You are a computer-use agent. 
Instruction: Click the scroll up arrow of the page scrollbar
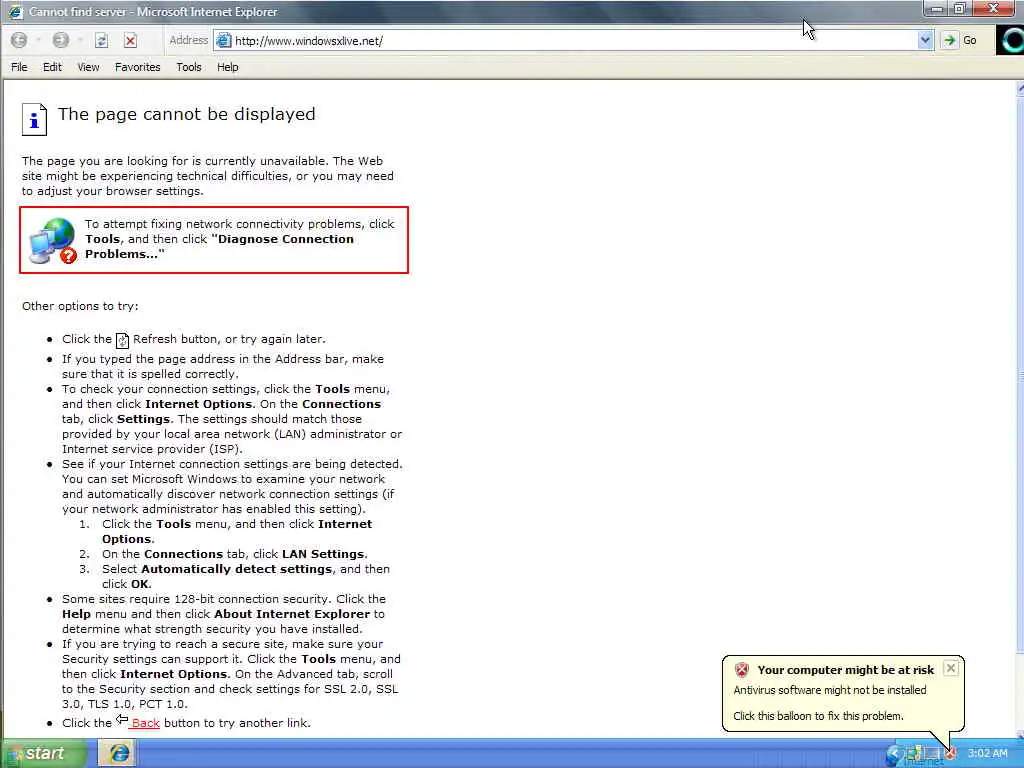pyautogui.click(x=1020, y=89)
